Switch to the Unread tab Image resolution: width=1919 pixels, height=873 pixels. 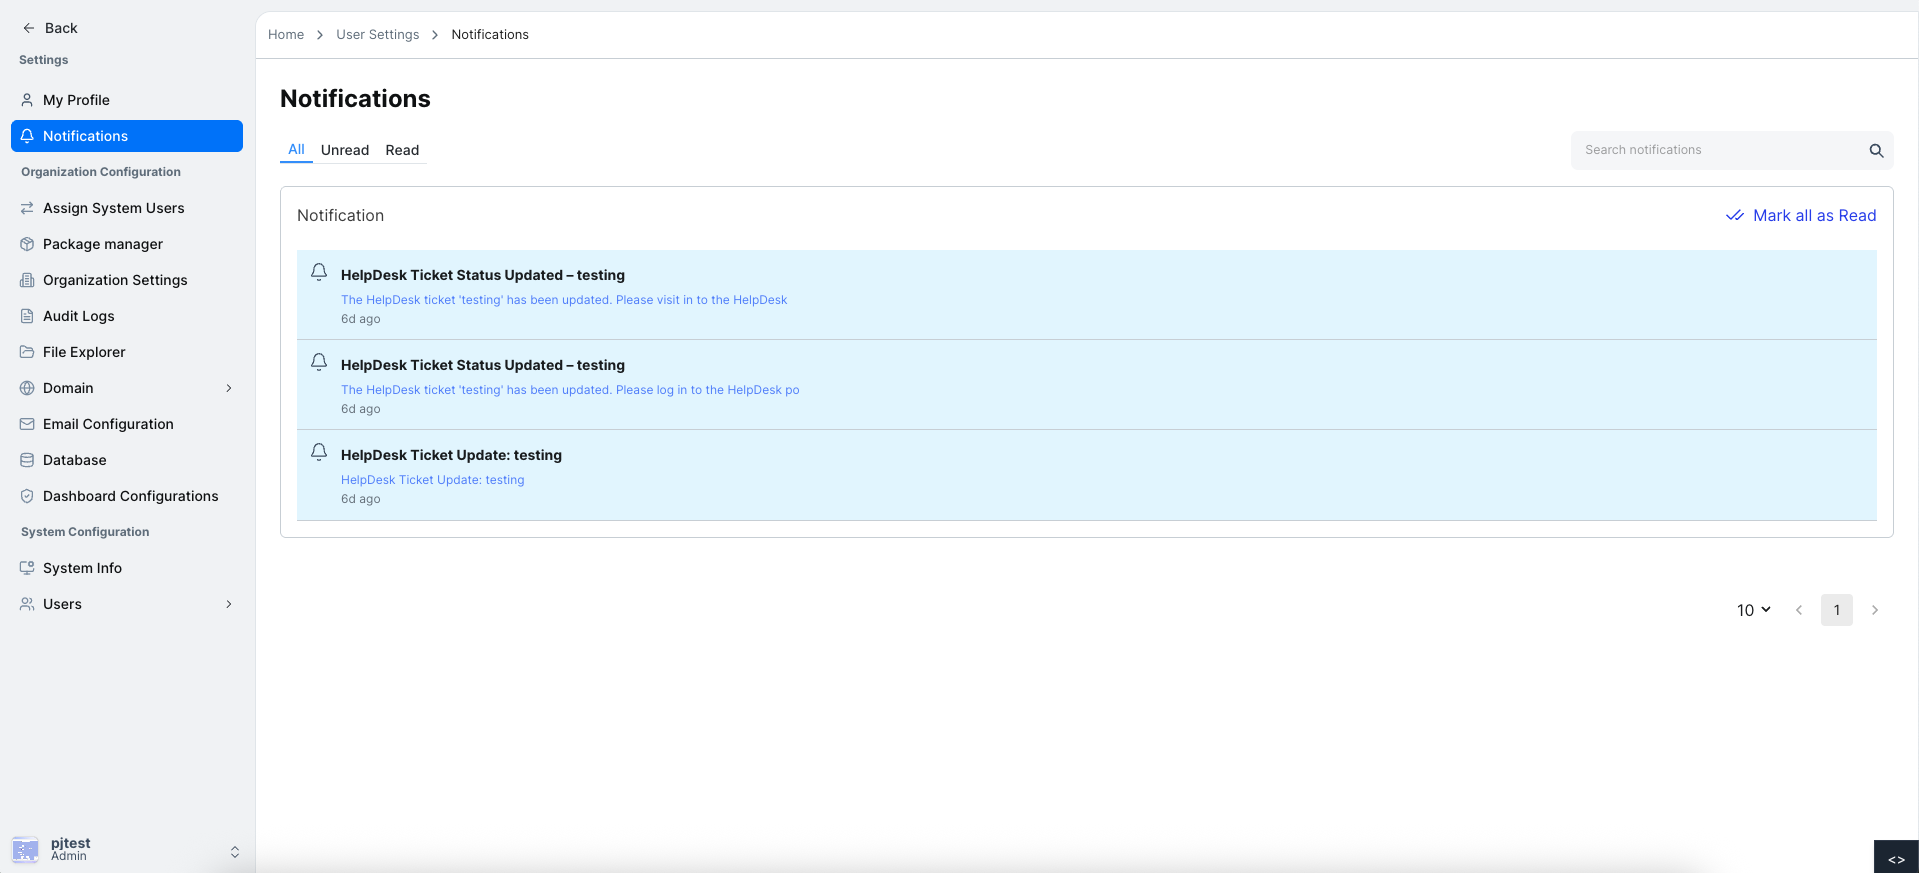[x=345, y=150]
